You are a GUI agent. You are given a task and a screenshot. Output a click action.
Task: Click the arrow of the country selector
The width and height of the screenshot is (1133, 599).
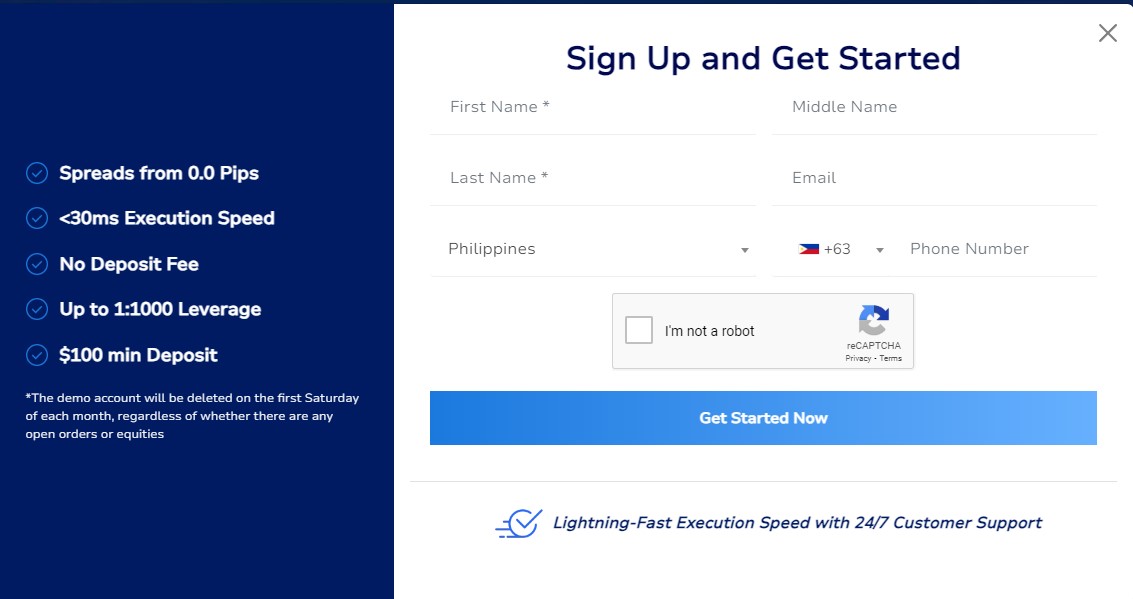(744, 251)
